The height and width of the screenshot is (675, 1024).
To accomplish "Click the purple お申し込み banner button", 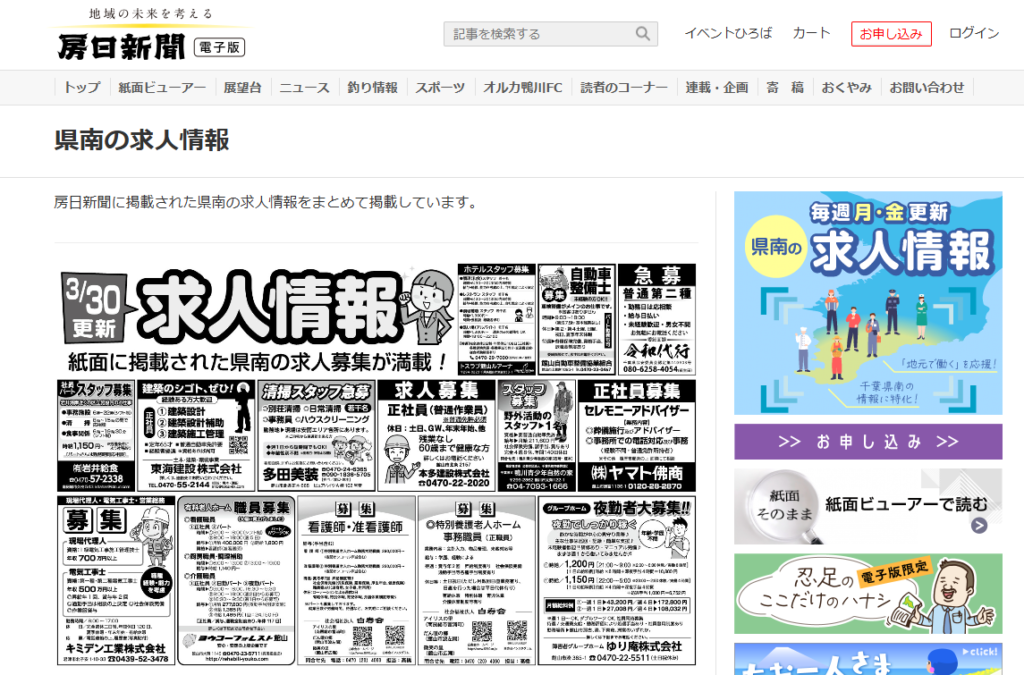I will (x=867, y=441).
